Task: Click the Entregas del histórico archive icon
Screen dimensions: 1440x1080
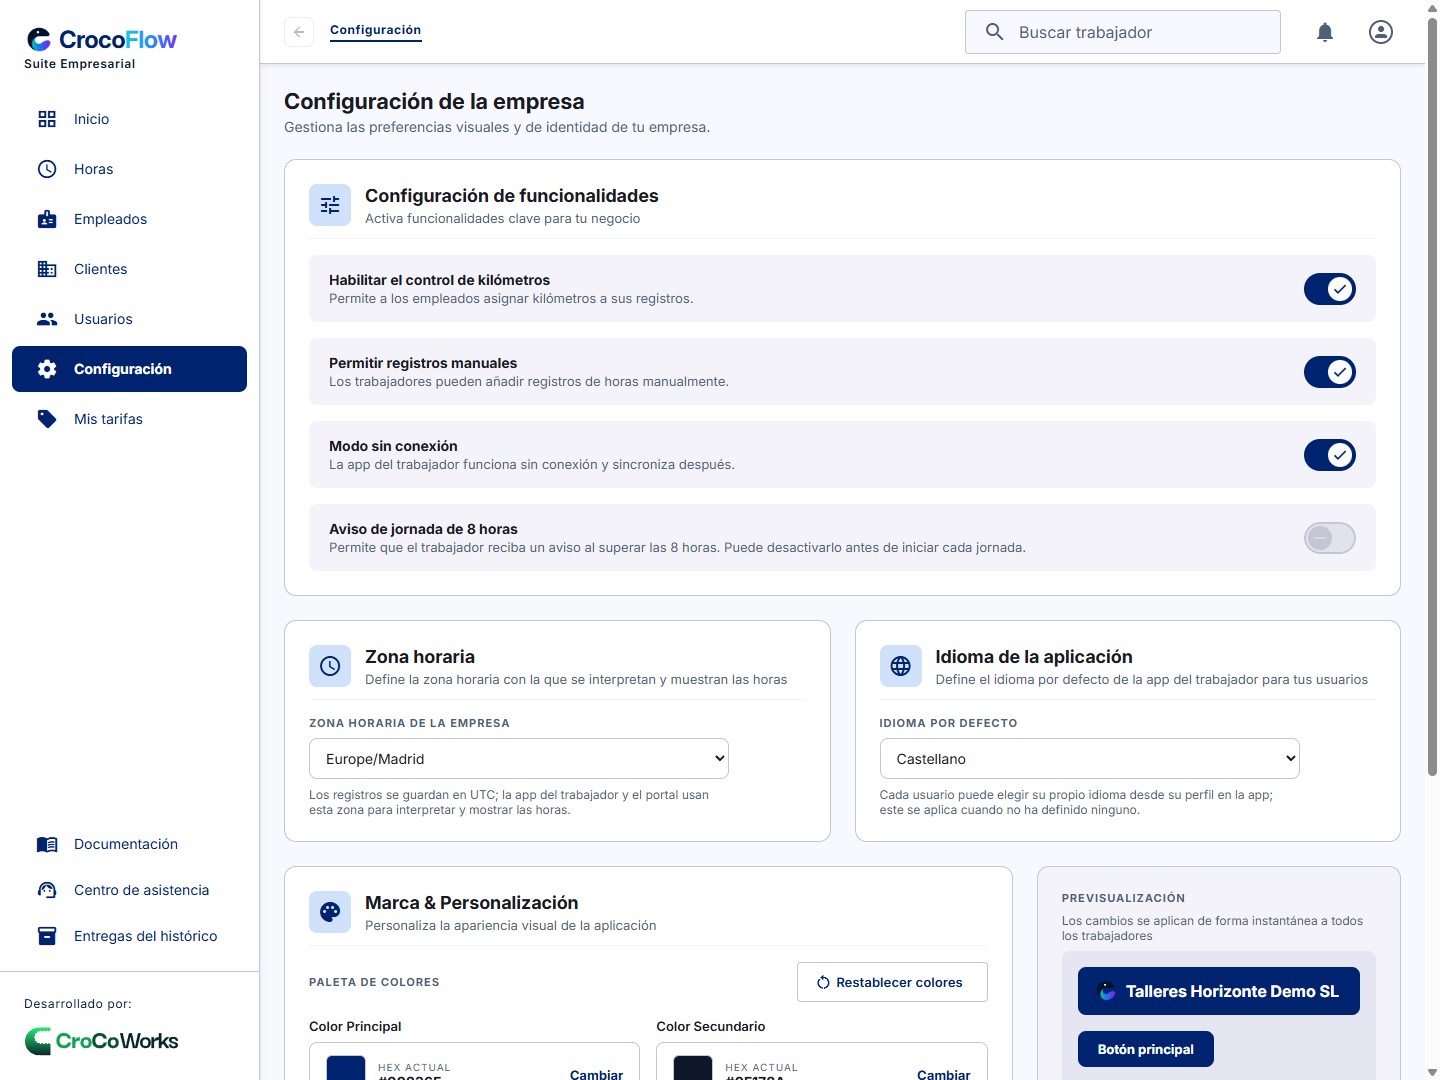Action: click(x=47, y=936)
